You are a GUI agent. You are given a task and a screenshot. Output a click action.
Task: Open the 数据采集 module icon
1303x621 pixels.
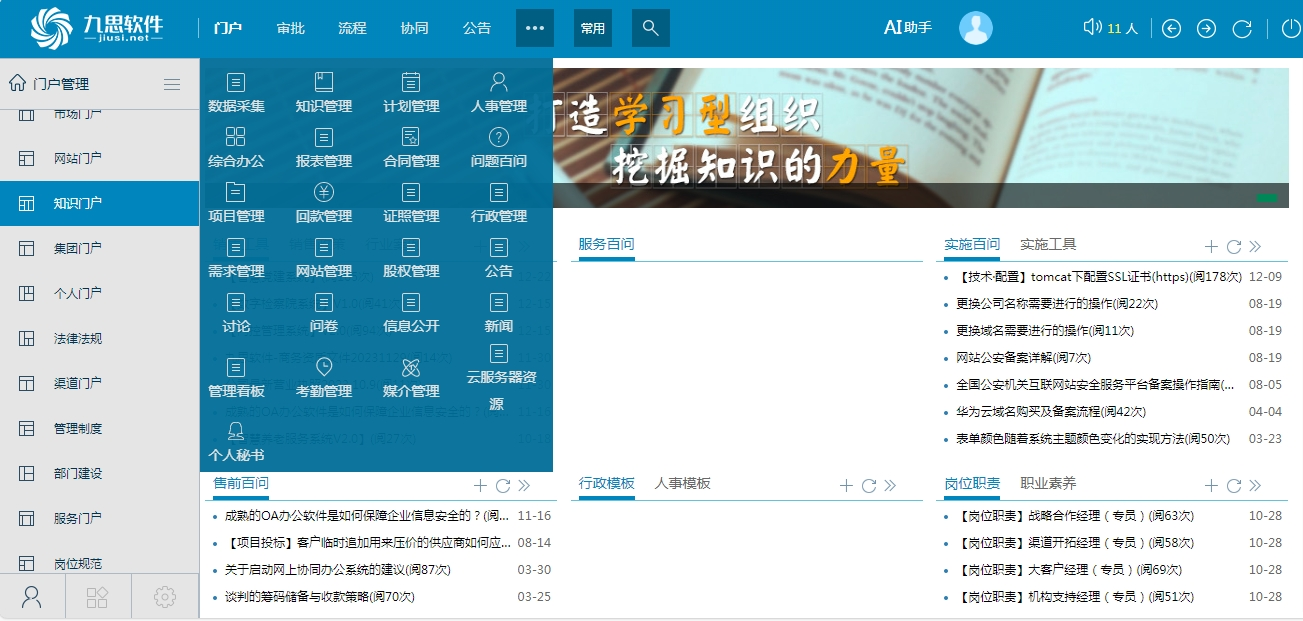tap(236, 83)
